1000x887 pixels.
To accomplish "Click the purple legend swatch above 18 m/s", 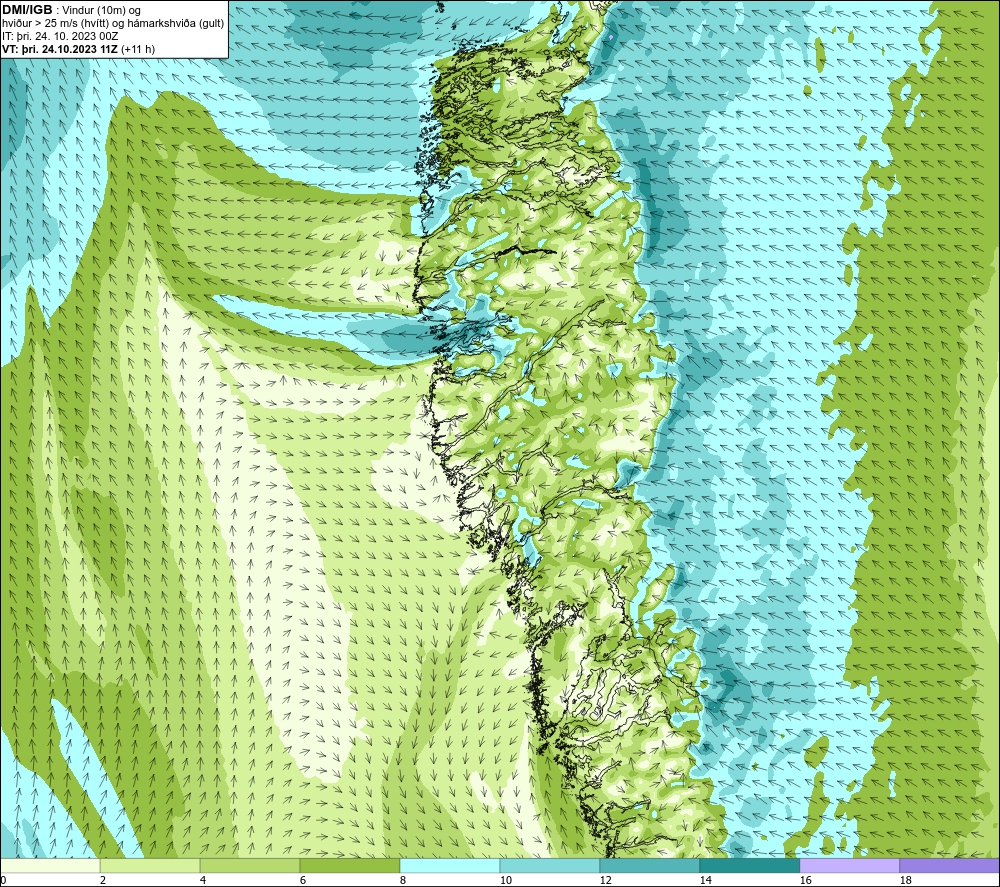I will pos(949,866).
